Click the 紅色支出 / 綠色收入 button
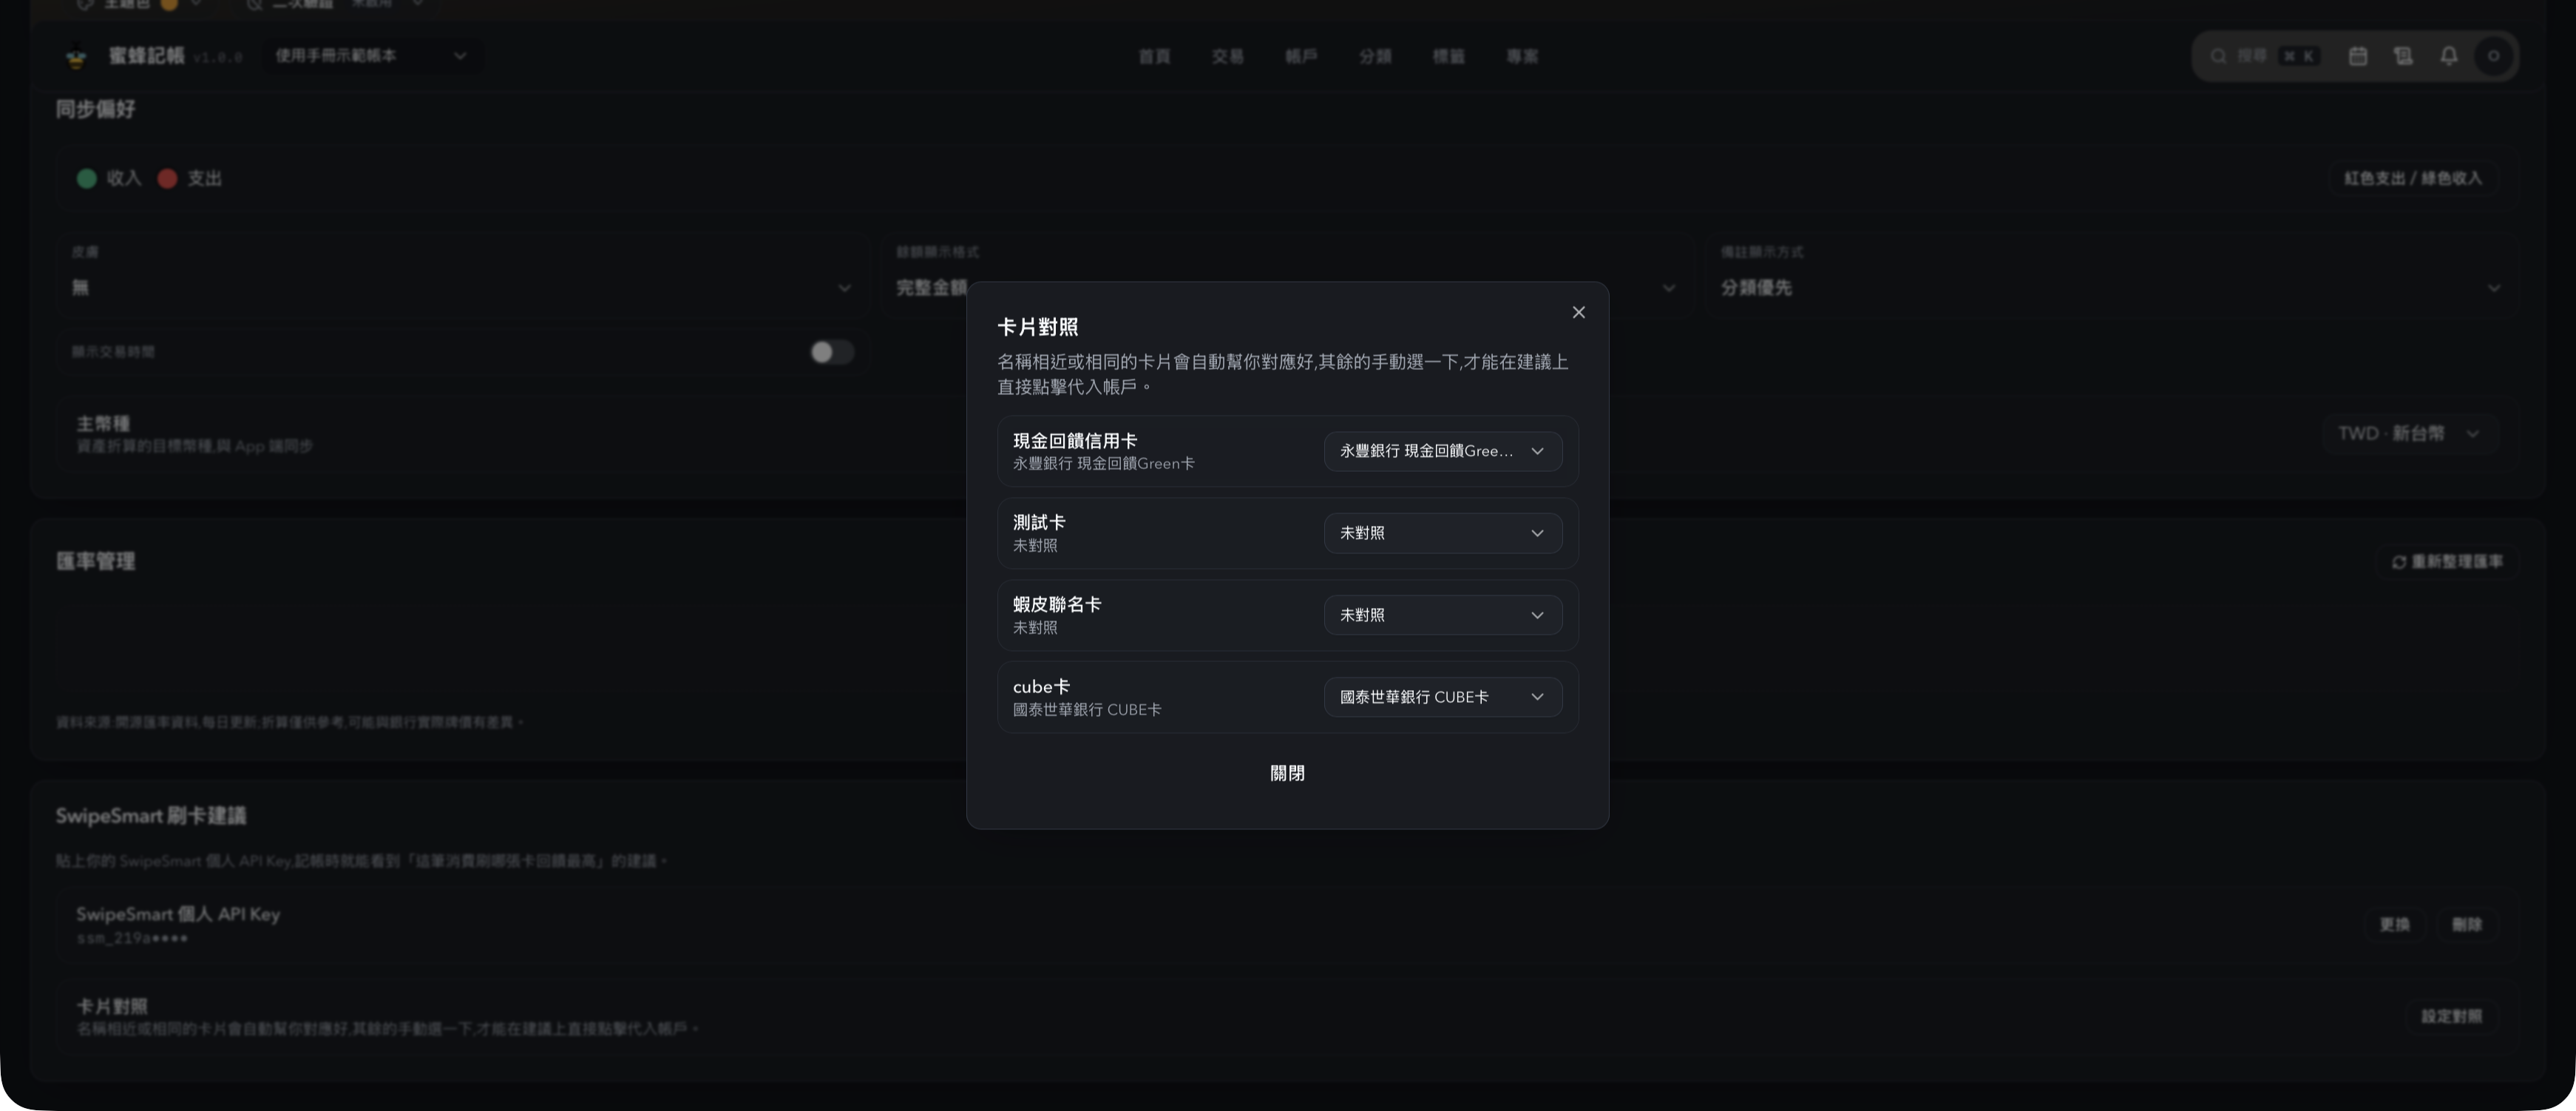2576x1111 pixels. point(2413,178)
